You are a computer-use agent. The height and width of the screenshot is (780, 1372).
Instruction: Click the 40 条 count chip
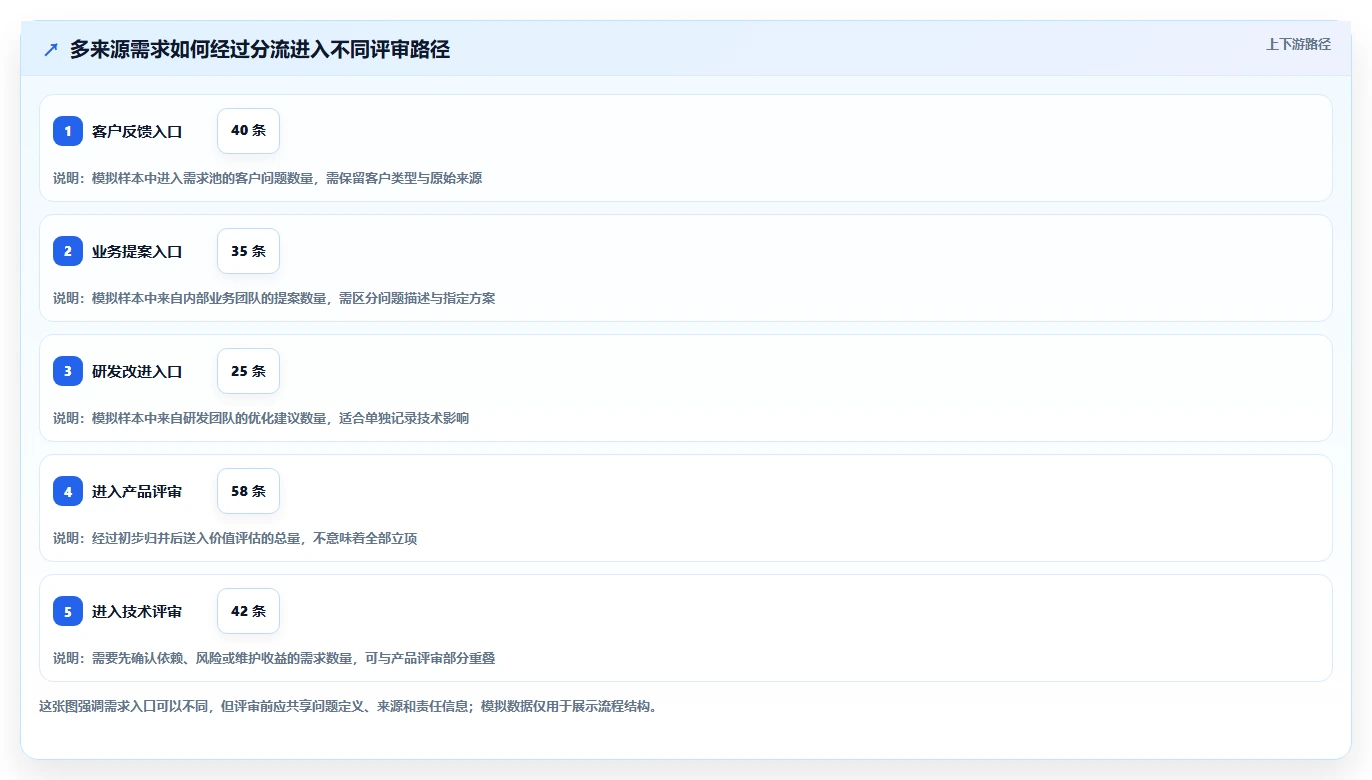[248, 131]
